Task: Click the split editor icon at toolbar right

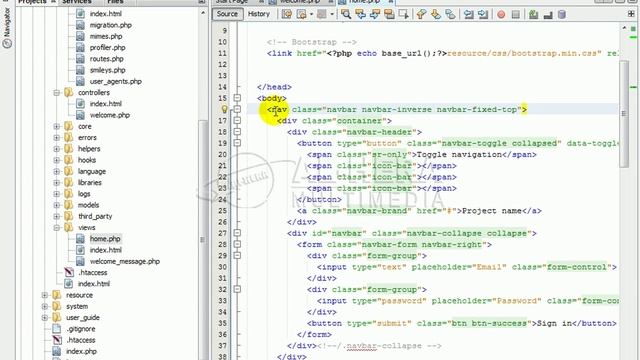Action: coord(631,14)
